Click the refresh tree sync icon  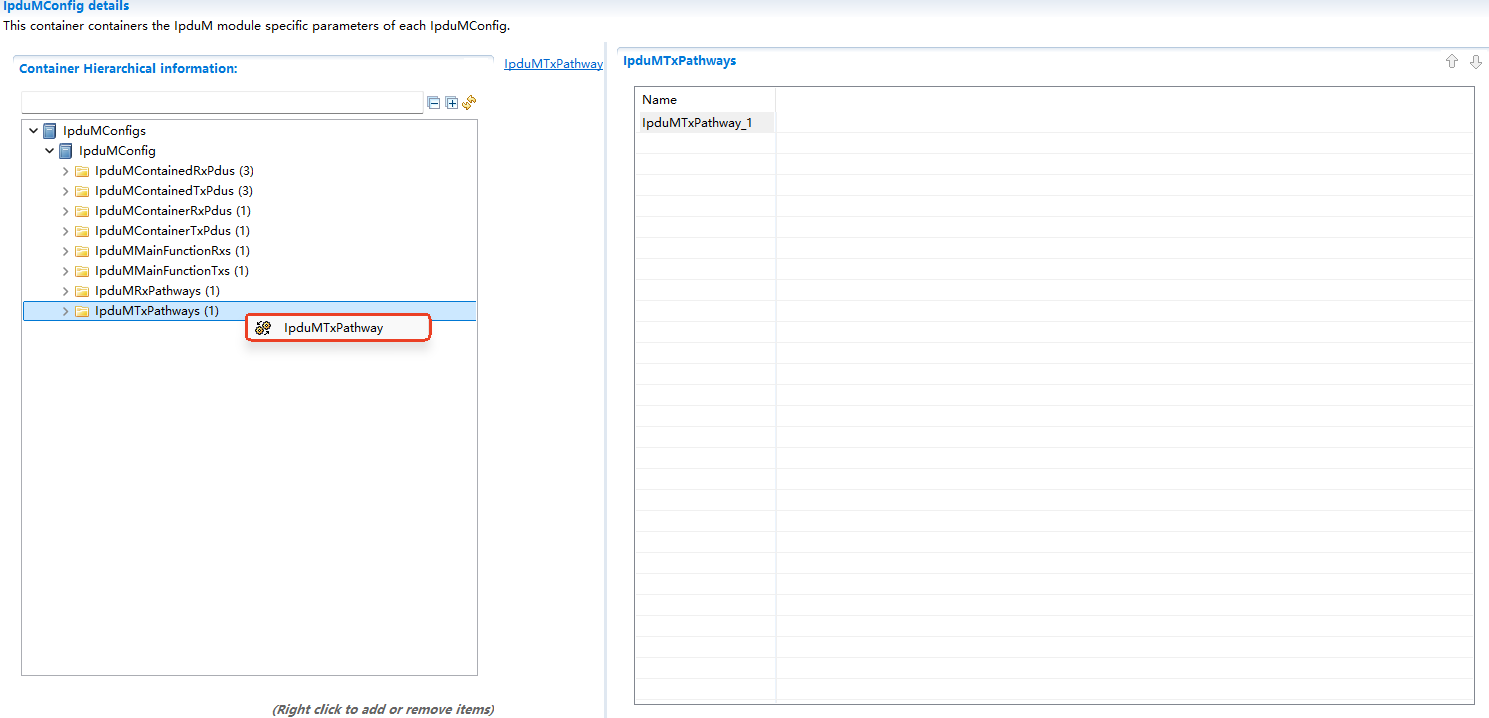click(469, 102)
